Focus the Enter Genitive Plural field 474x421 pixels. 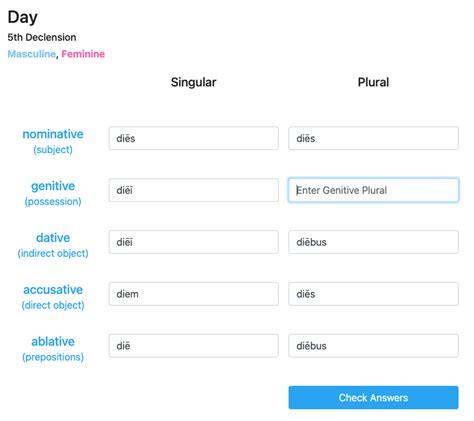point(373,190)
